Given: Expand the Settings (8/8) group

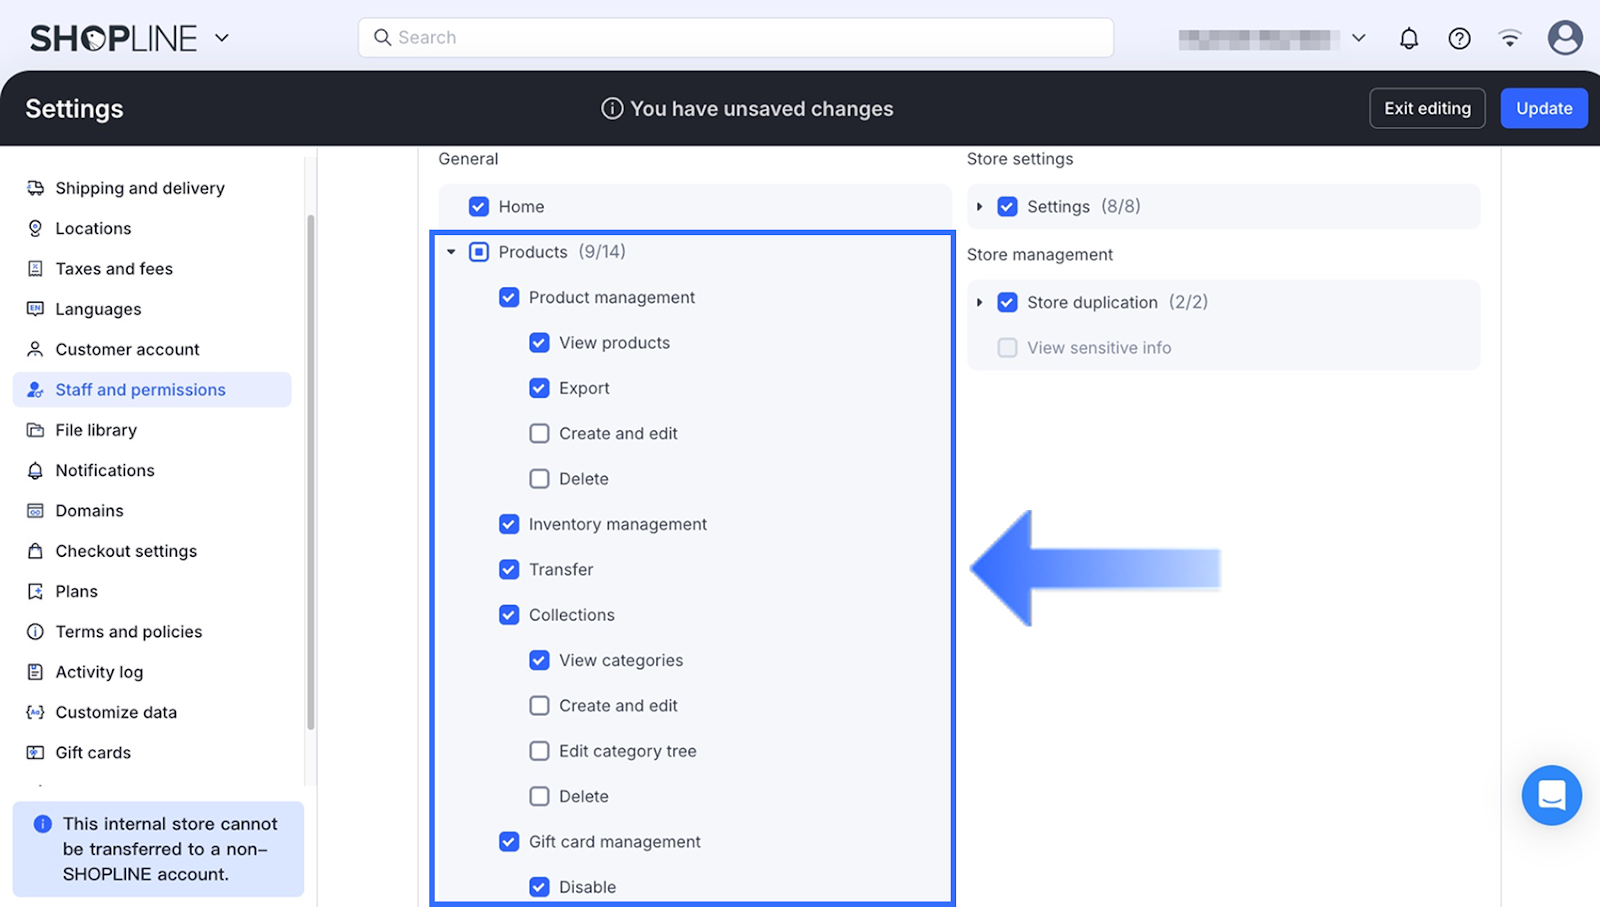Looking at the screenshot, I should click(979, 207).
